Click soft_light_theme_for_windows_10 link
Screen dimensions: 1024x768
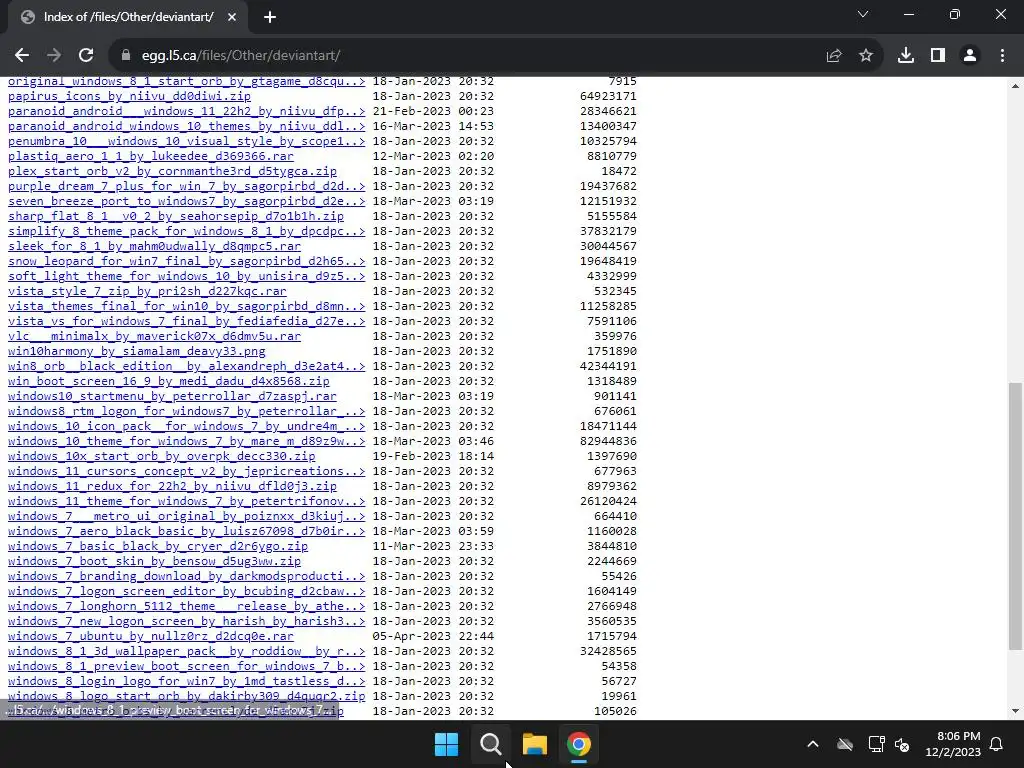tap(186, 276)
